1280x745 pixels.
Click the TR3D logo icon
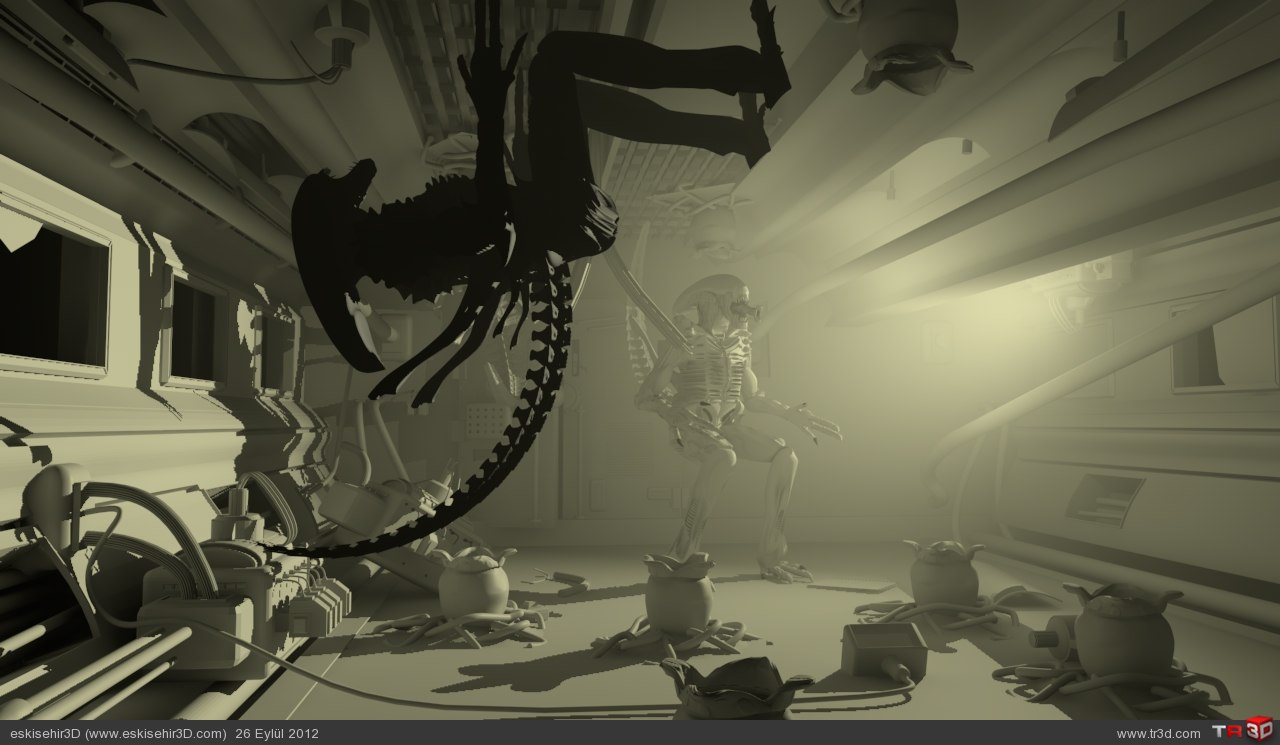tap(1241, 731)
